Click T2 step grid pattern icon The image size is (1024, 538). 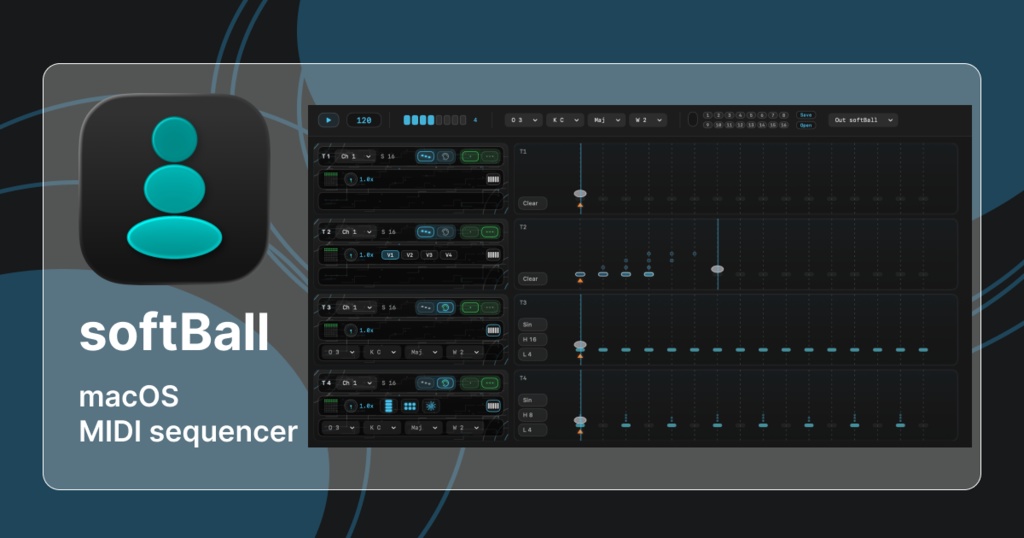coord(331,255)
